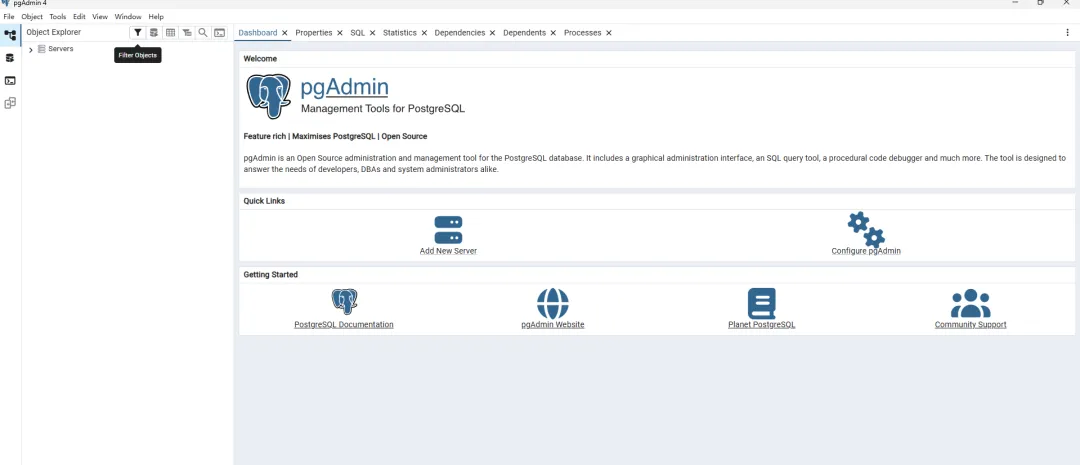Click the Object Explorer panel title
1080x465 pixels.
click(54, 32)
